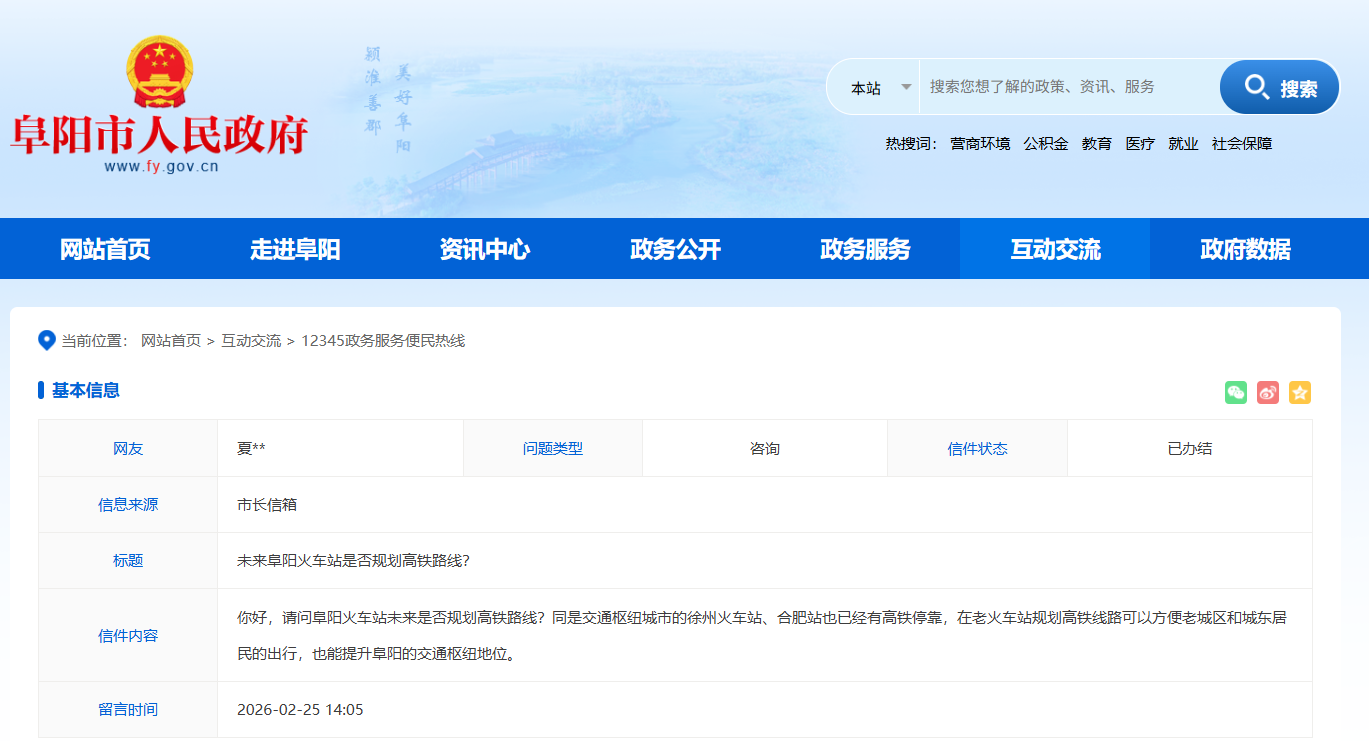
Task: Click the 信息来源 row label
Action: coord(128,505)
